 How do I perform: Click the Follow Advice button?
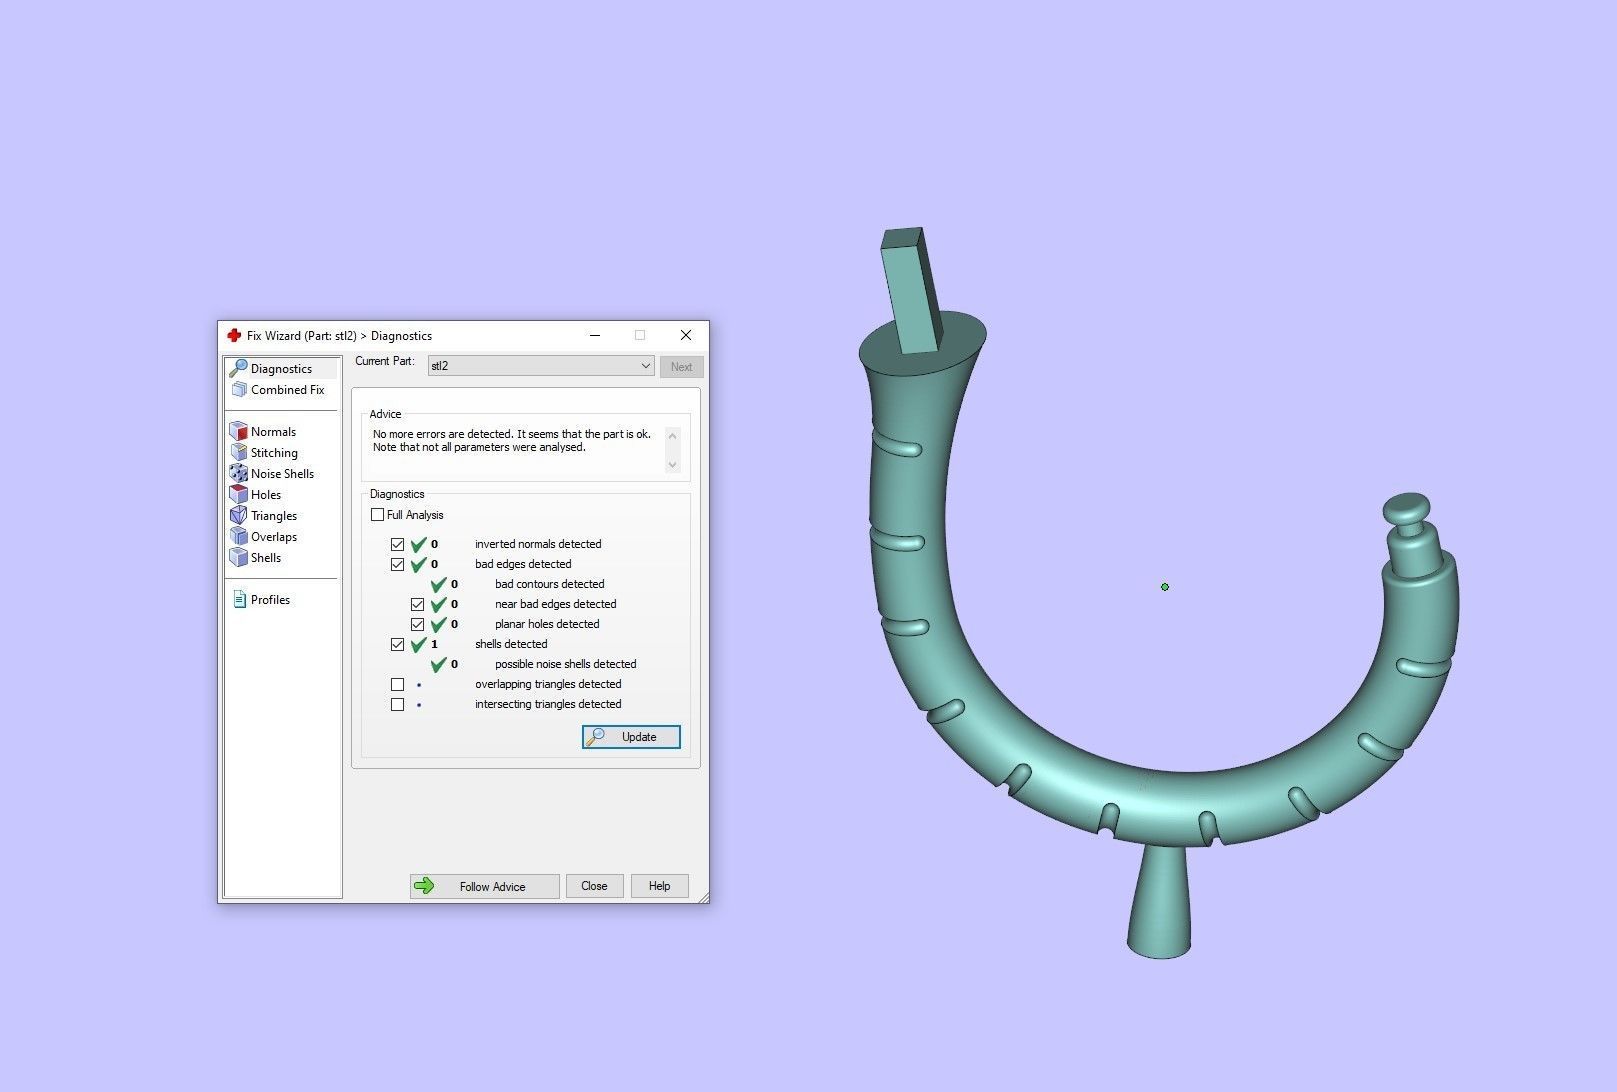(x=484, y=886)
